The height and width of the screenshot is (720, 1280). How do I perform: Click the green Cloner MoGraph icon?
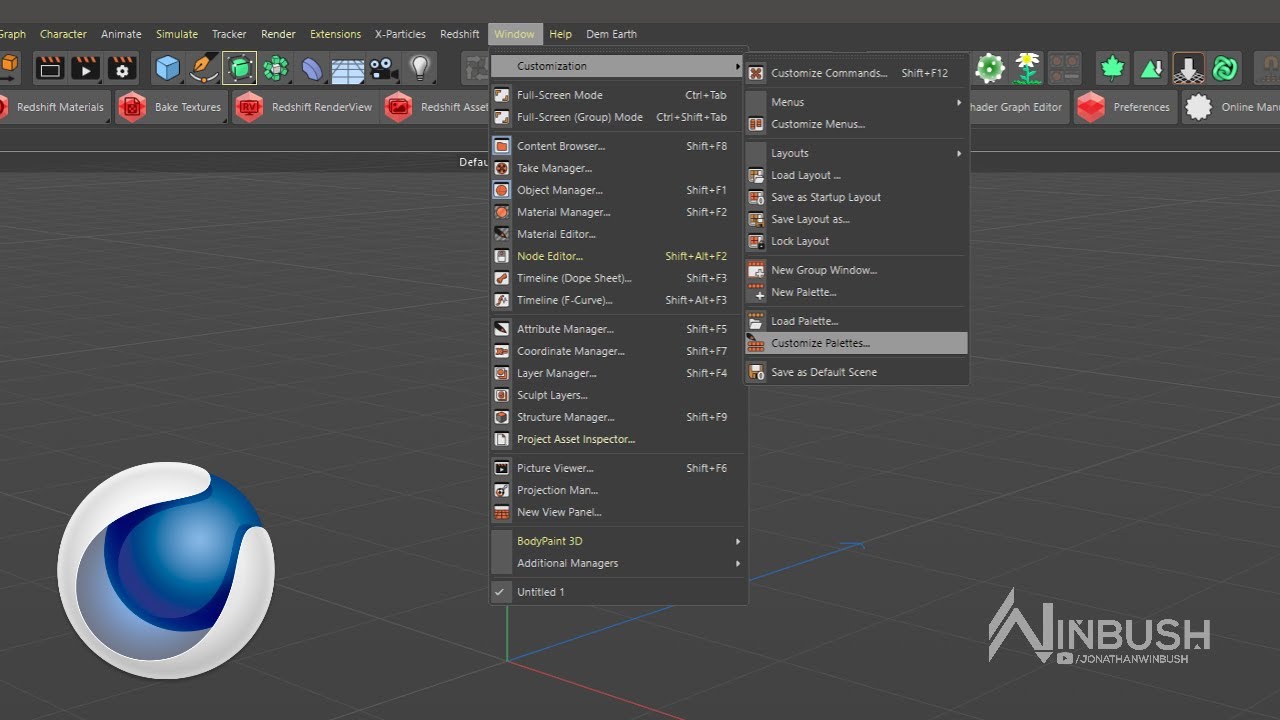click(275, 67)
